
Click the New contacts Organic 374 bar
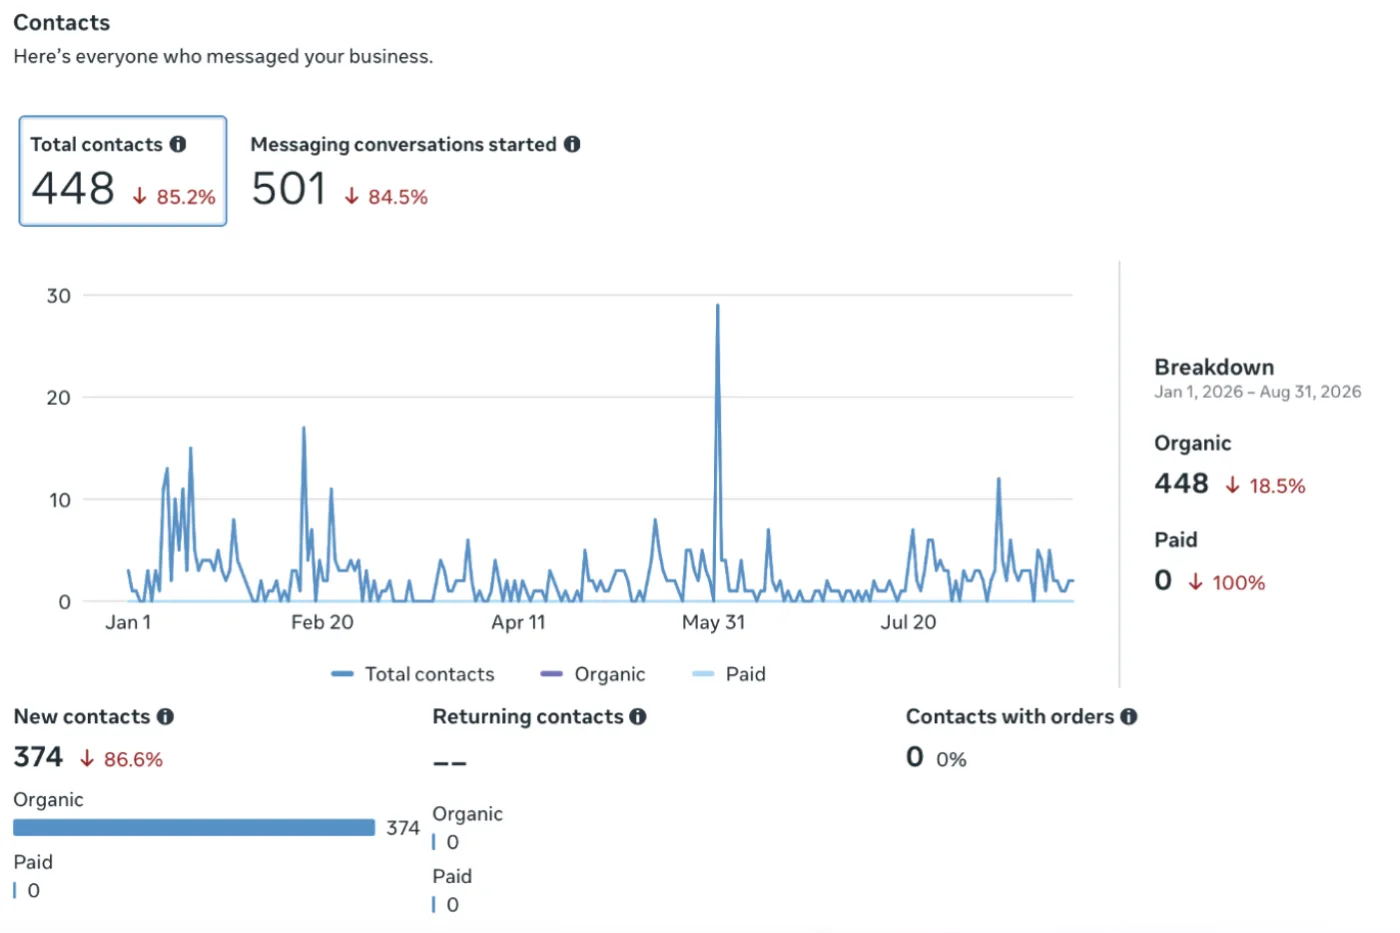tap(194, 827)
